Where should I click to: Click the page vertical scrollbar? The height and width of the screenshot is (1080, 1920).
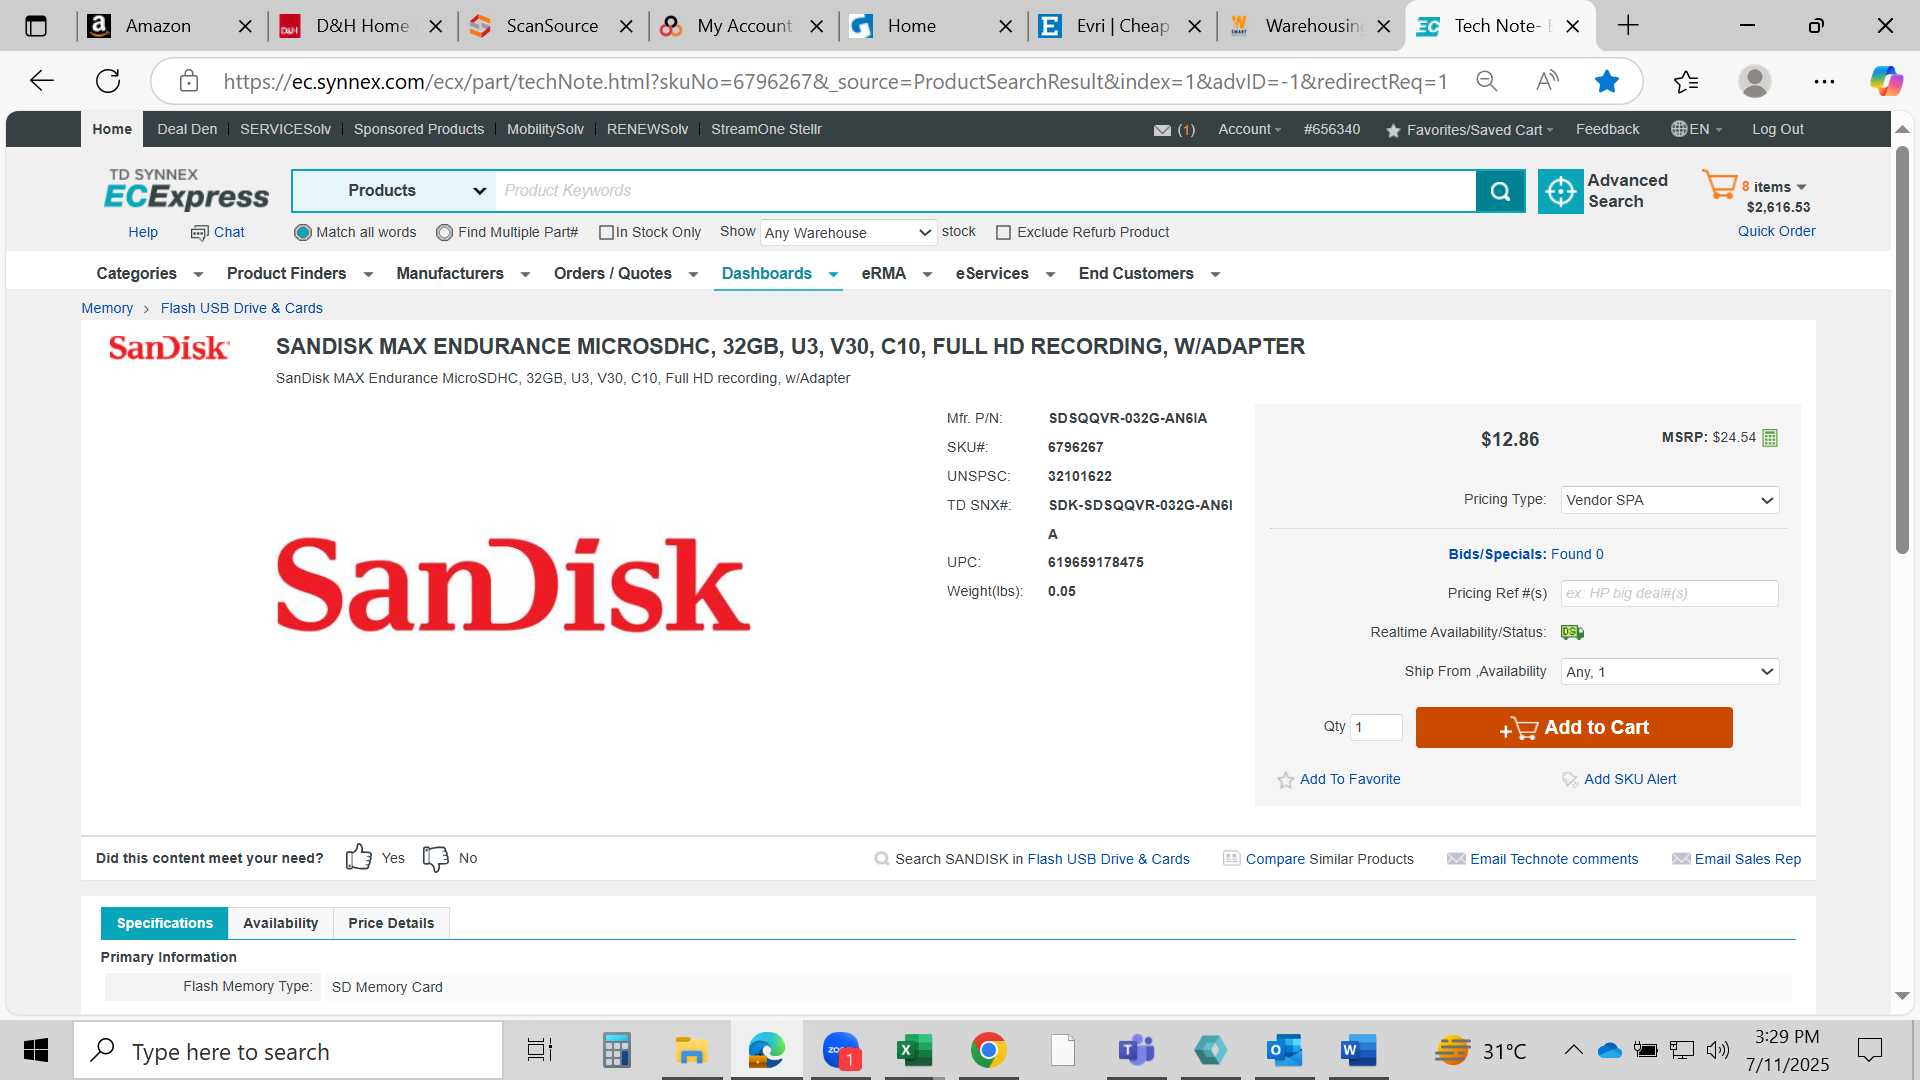click(1902, 350)
